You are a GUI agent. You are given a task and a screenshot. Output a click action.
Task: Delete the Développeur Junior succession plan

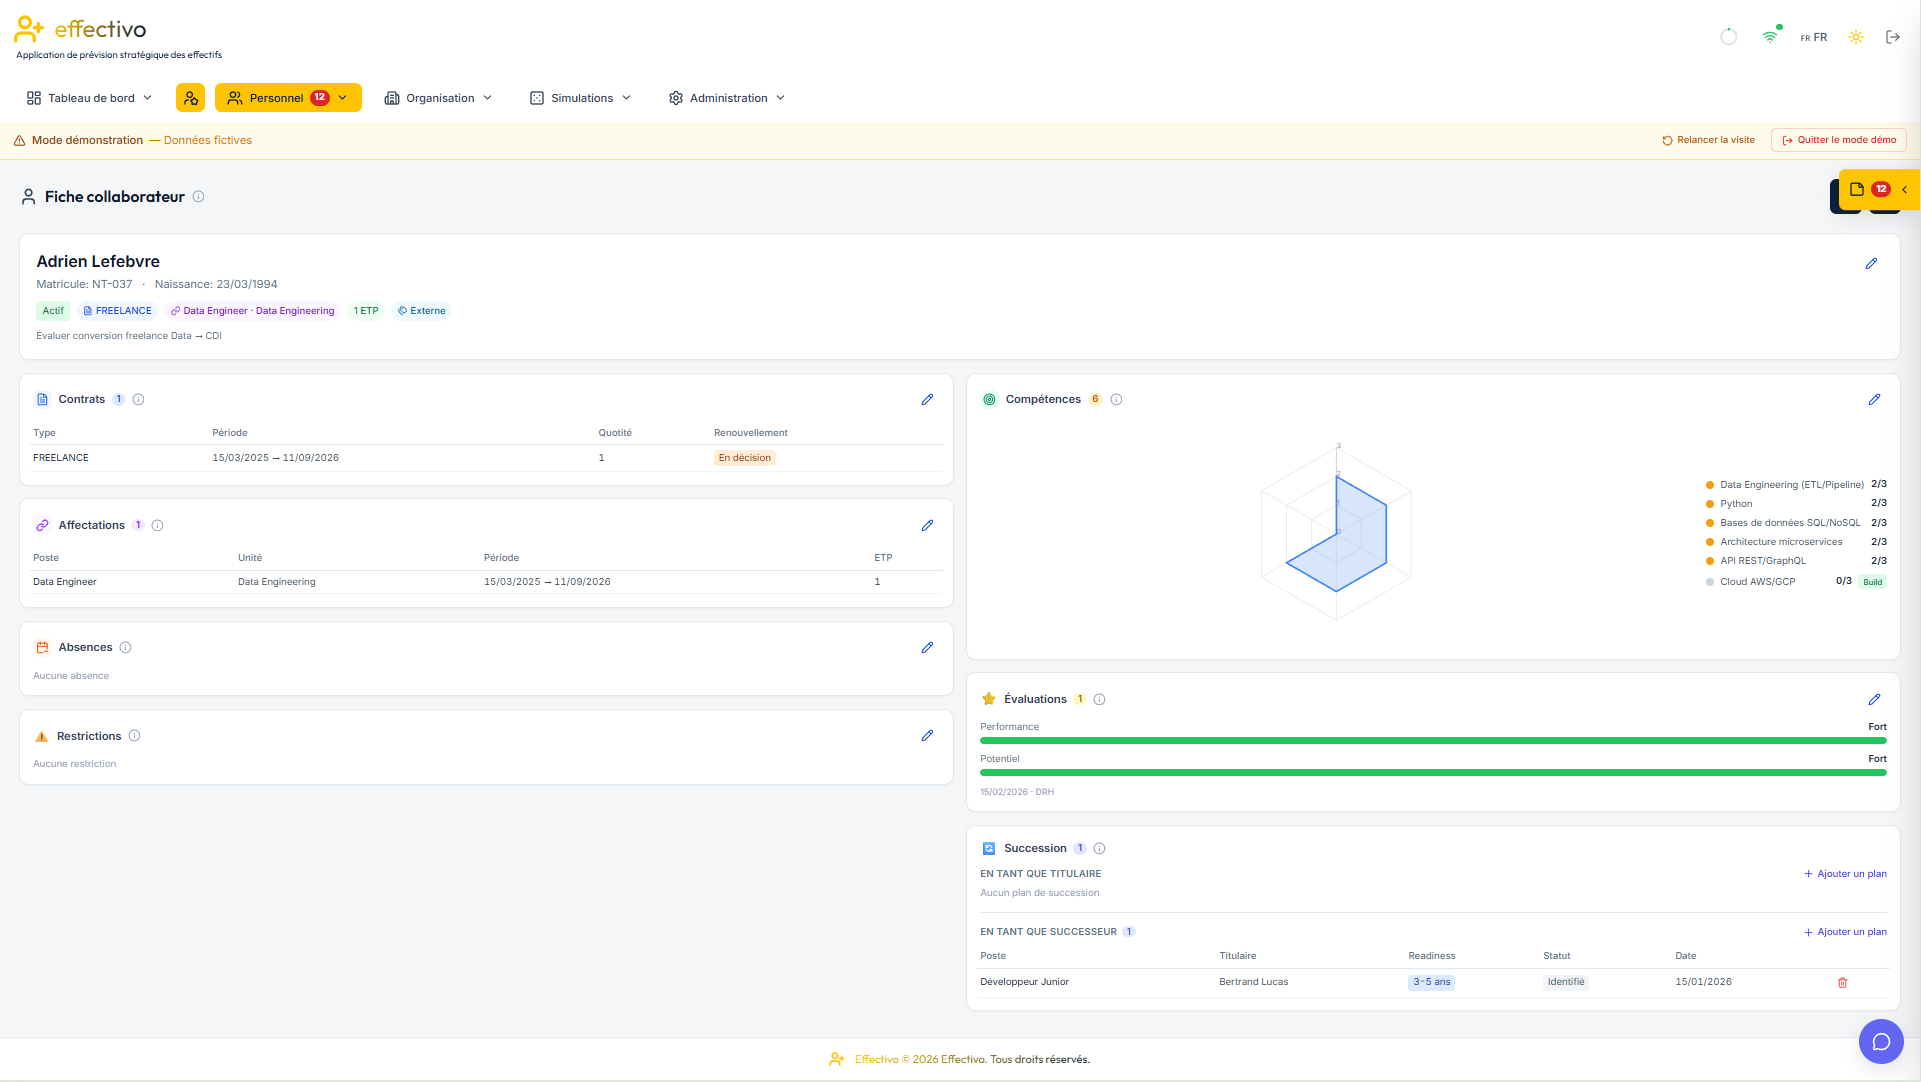pos(1842,983)
